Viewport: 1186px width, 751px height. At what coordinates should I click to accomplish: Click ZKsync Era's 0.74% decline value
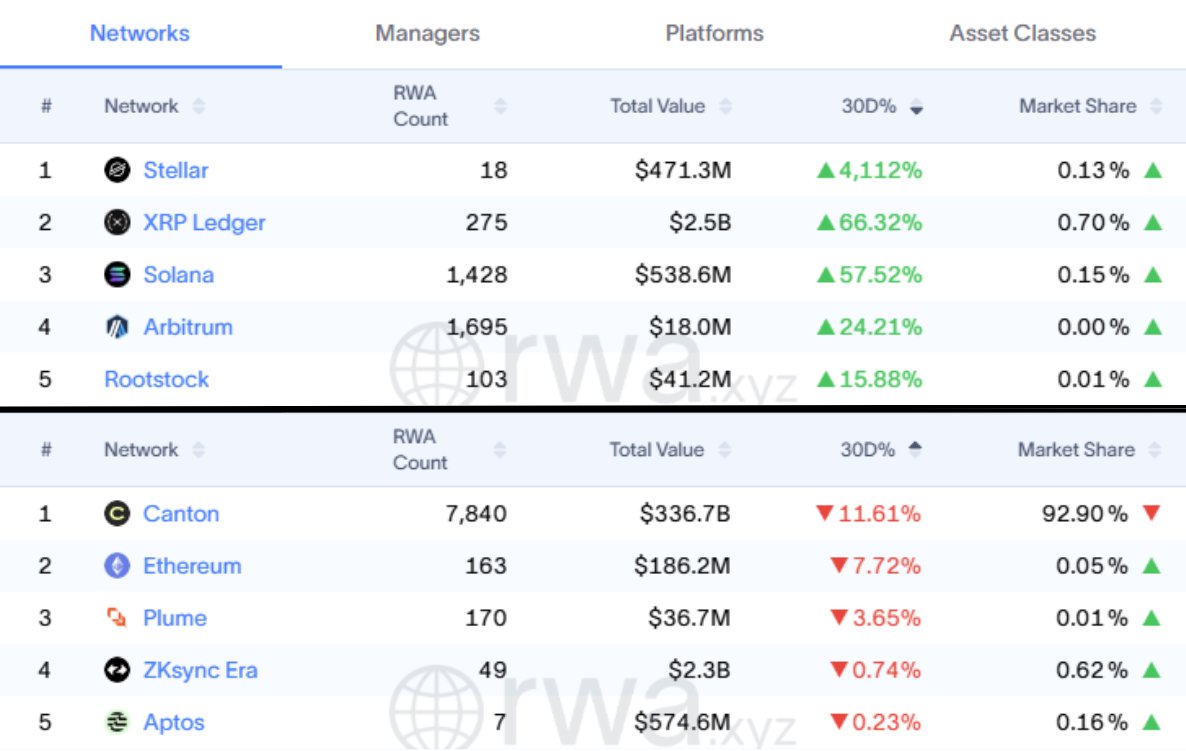tap(876, 670)
